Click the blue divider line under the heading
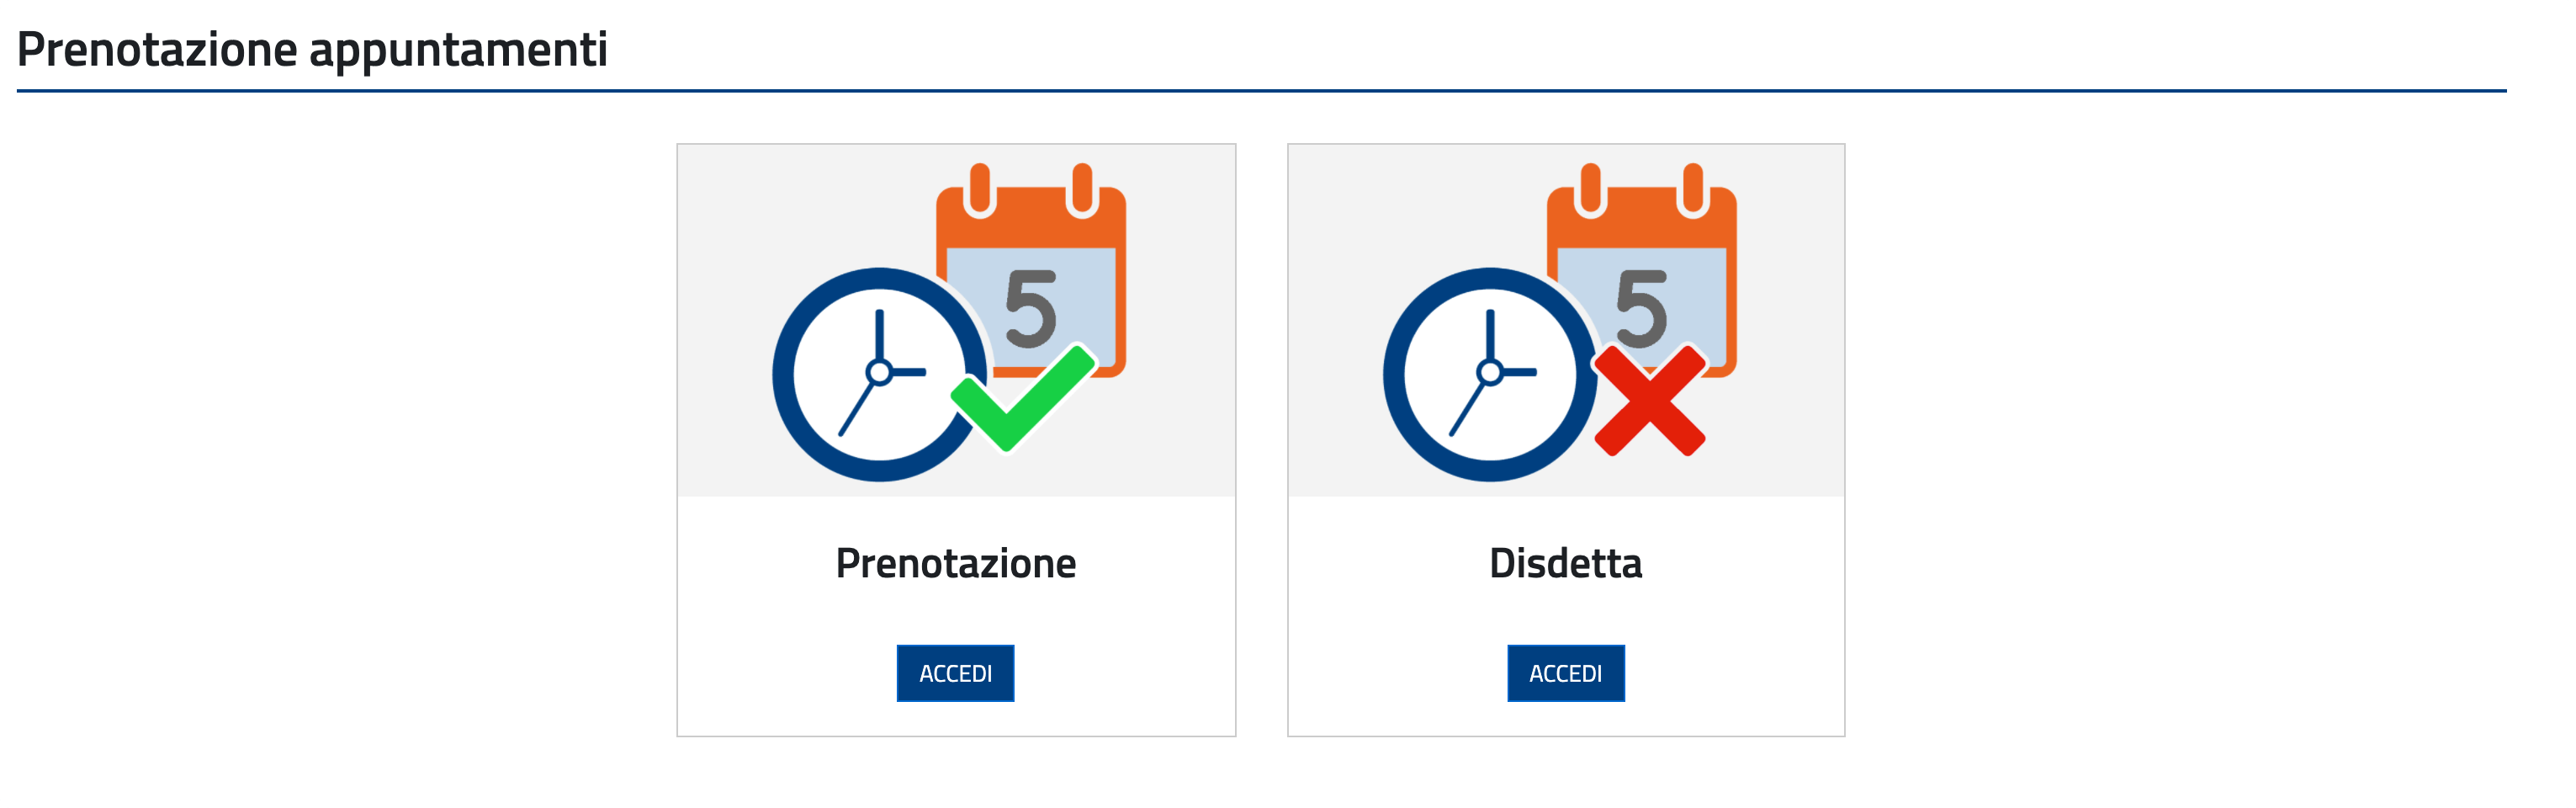Viewport: 2576px width, 808px height. point(1261,91)
